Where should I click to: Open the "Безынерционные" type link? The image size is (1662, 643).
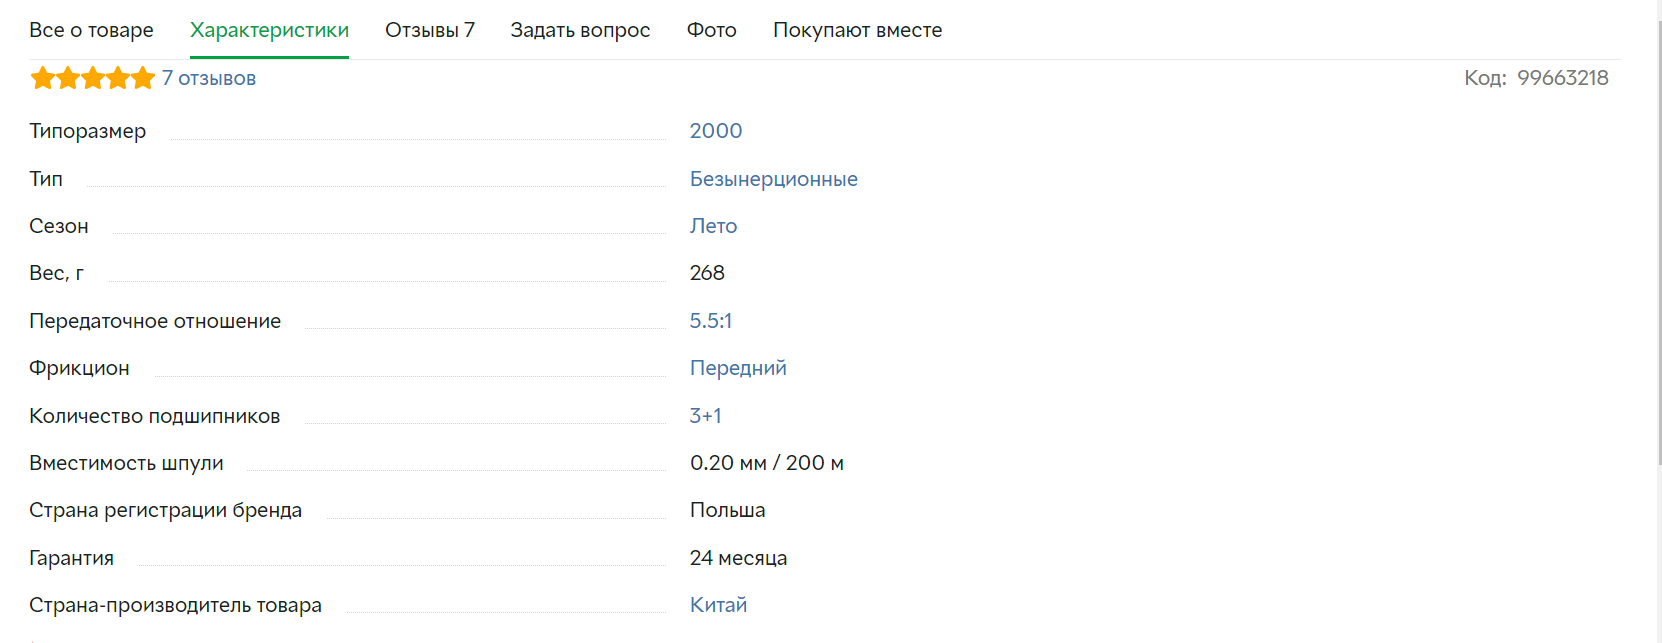[774, 179]
